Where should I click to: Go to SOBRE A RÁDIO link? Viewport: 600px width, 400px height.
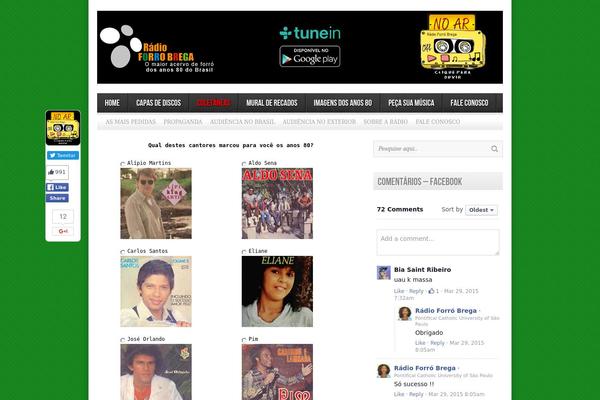pyautogui.click(x=385, y=122)
